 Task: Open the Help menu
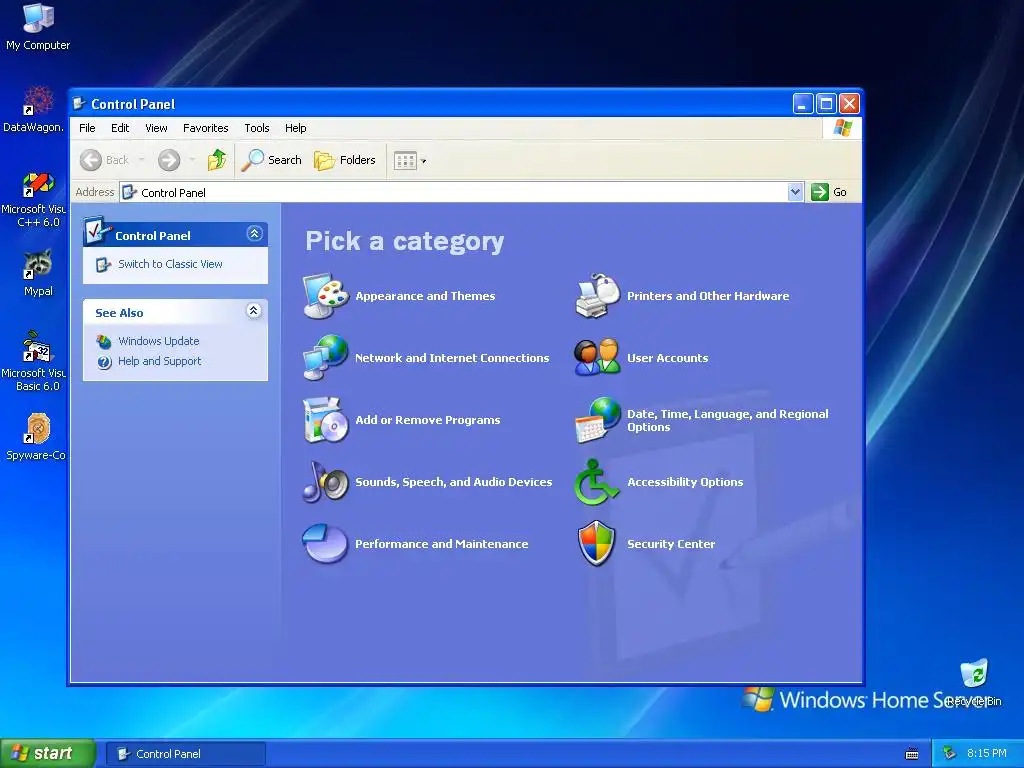tap(295, 128)
